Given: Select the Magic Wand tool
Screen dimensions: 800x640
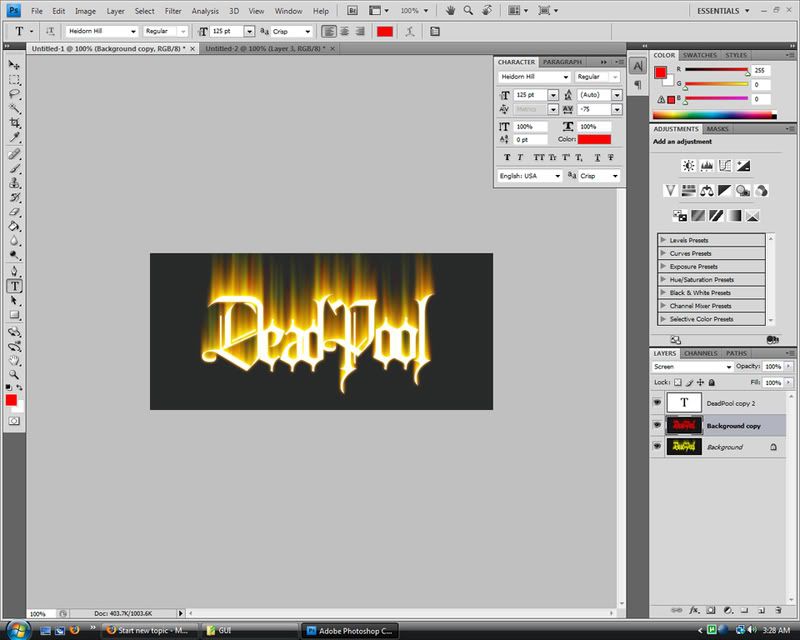Looking at the screenshot, I should click(x=14, y=108).
